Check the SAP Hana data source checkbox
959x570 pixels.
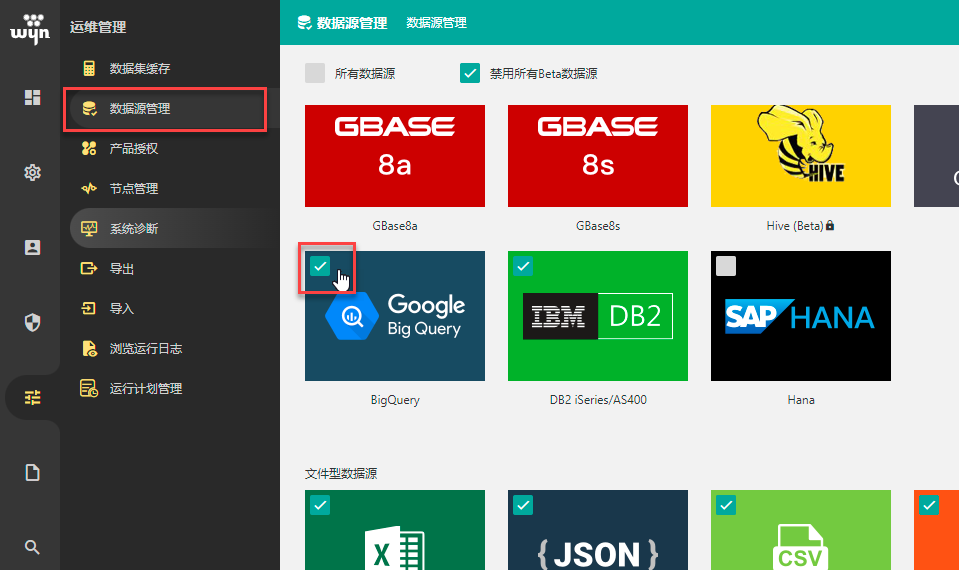point(726,266)
